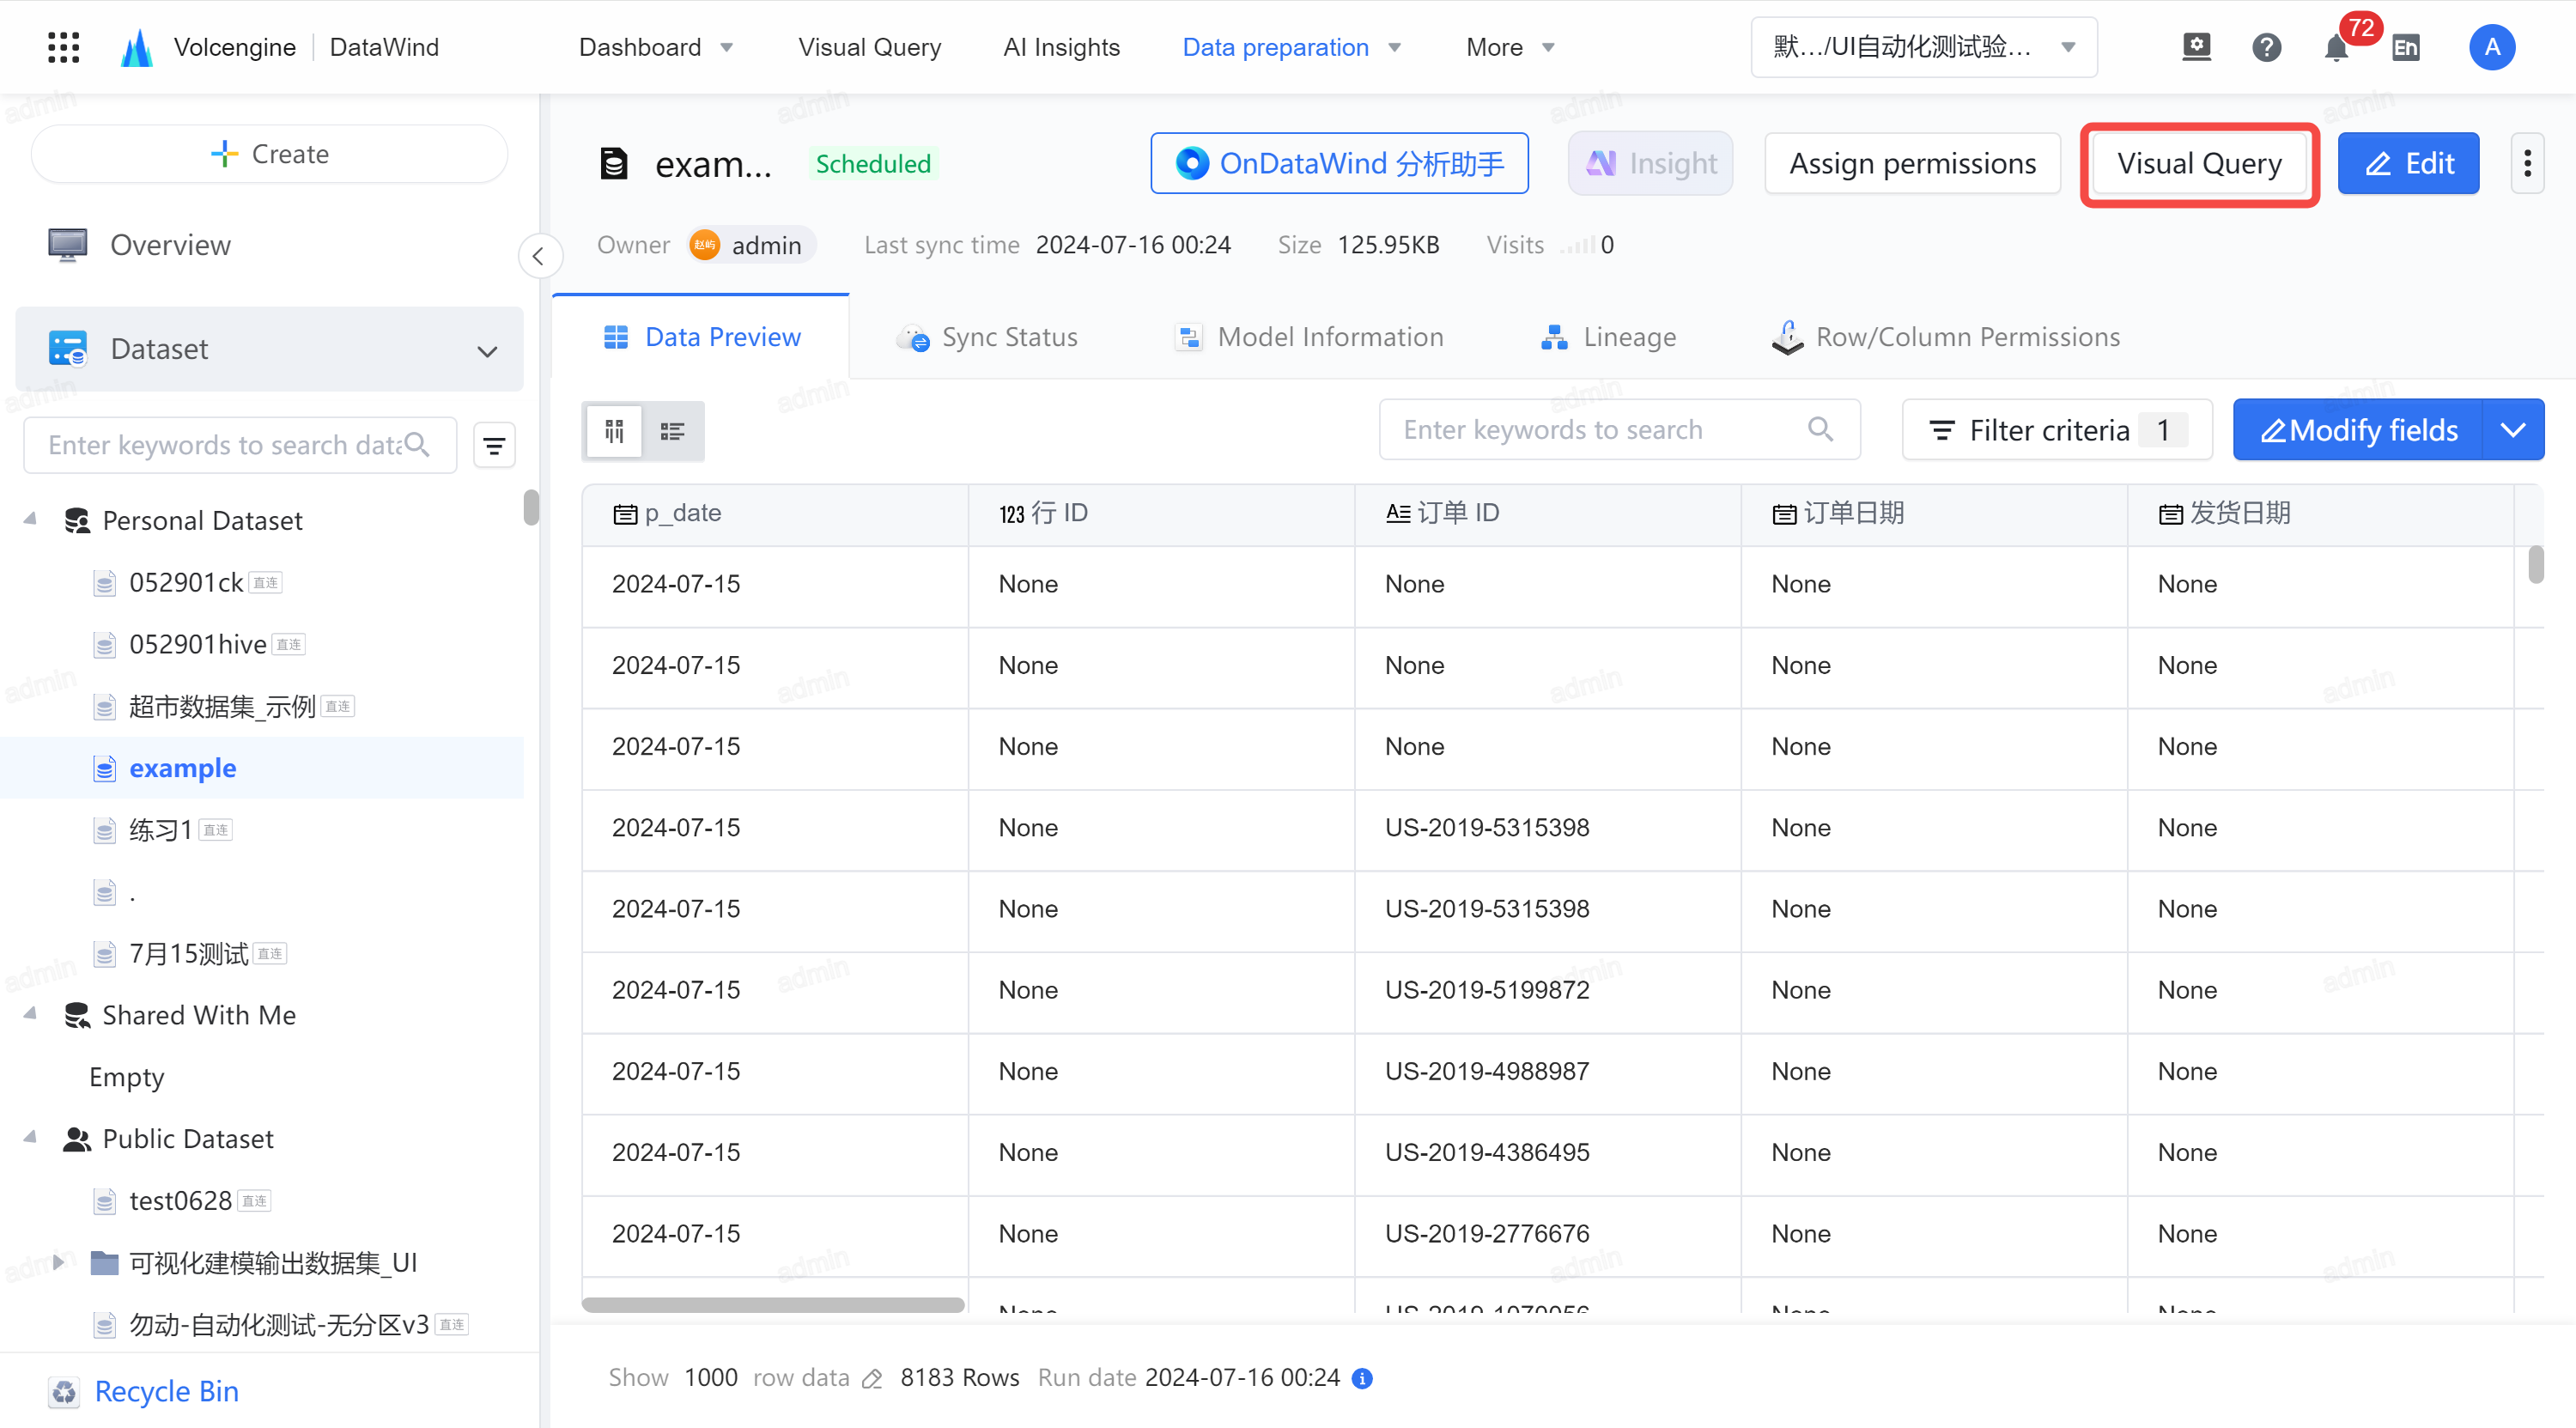Click the example dataset file icon

(x=104, y=768)
